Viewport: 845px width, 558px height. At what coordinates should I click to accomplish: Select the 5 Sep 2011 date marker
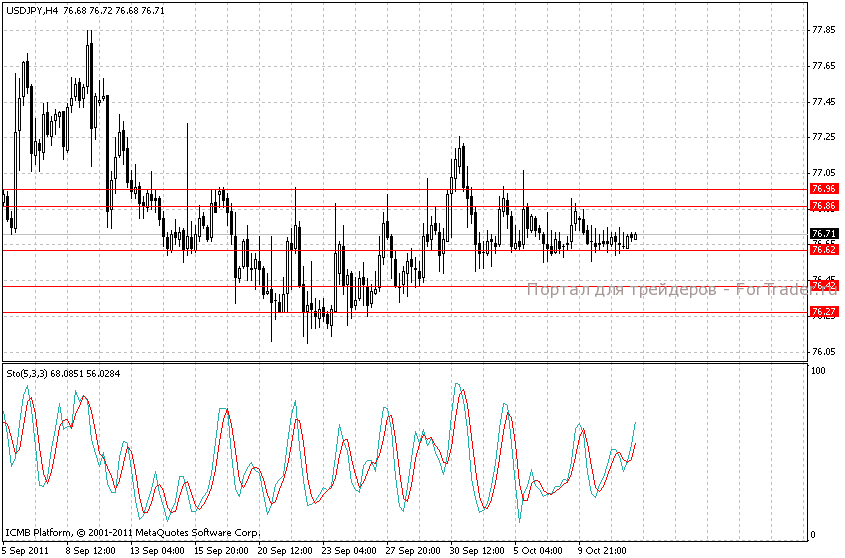coord(26,550)
